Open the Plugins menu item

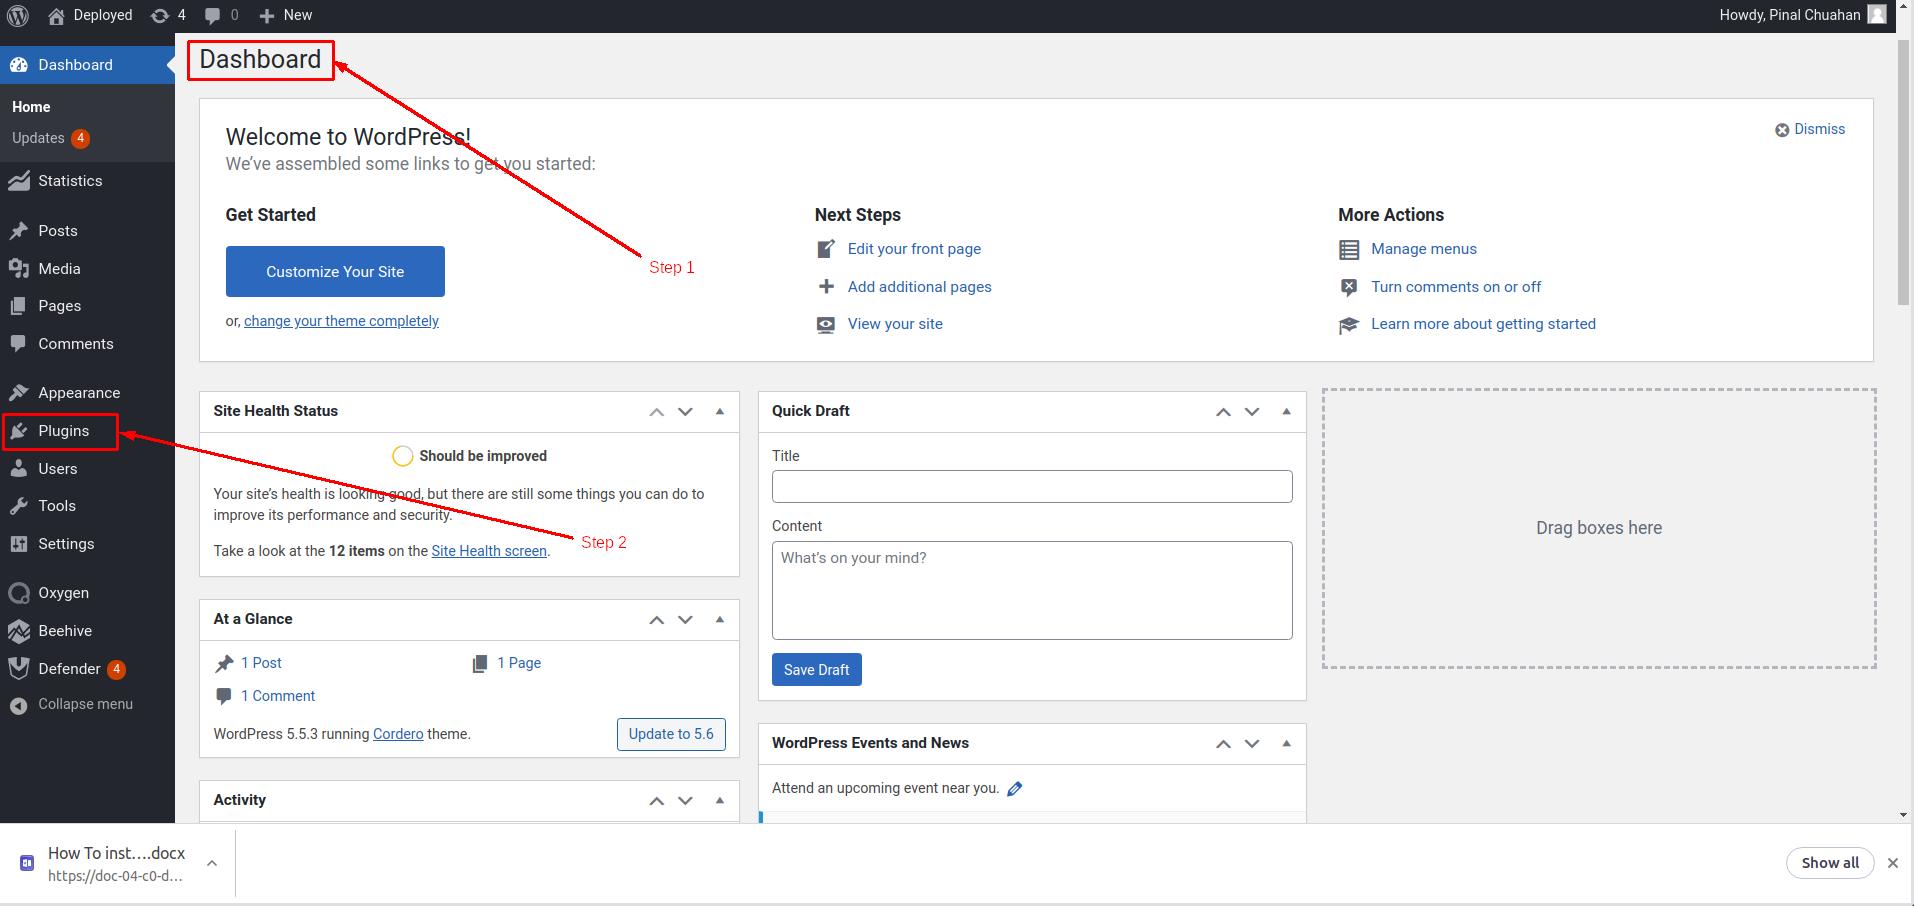tap(87, 431)
